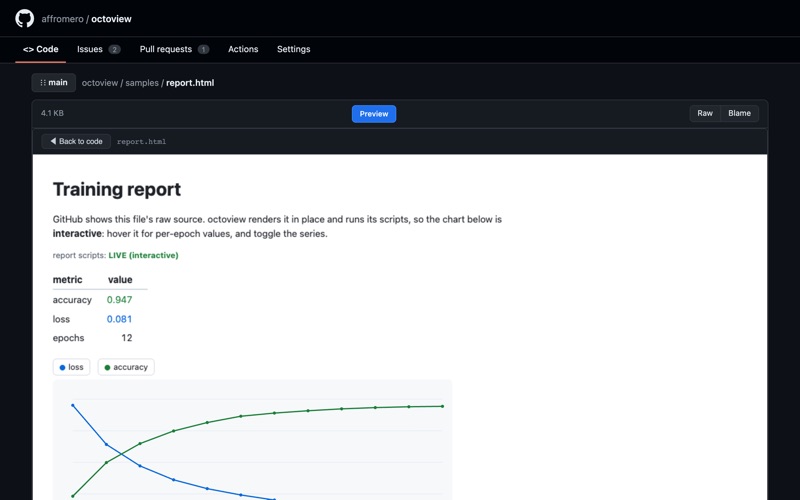Open the Blame view
Image resolution: width=800 pixels, height=500 pixels.
739,113
